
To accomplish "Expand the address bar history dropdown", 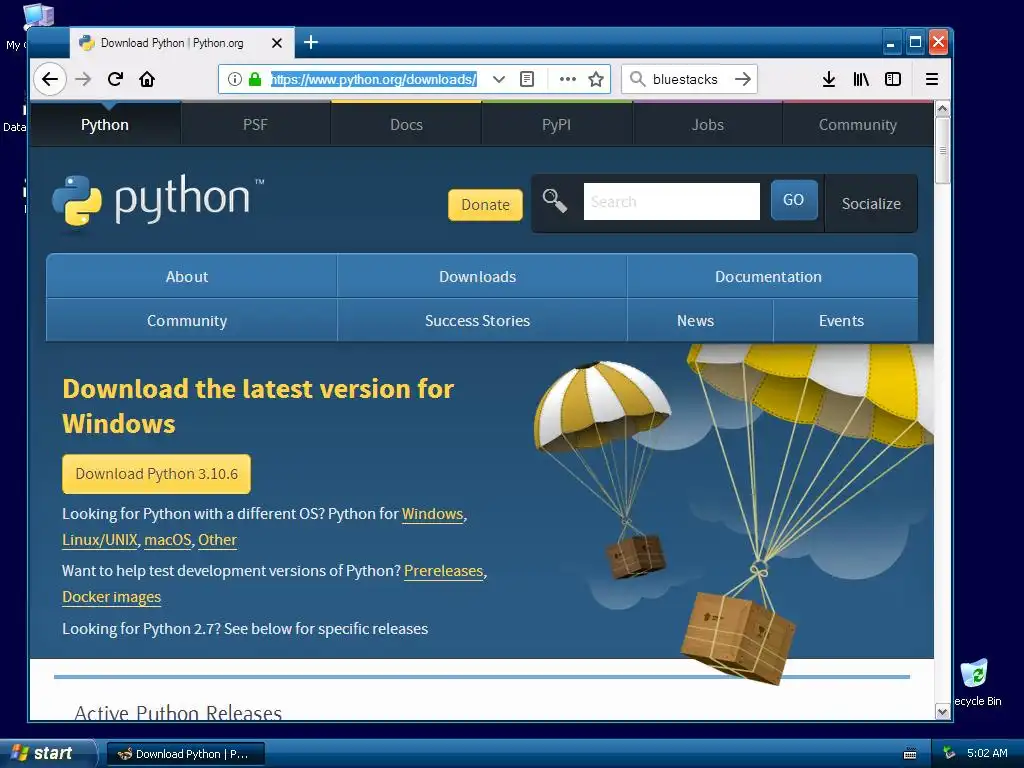I will click(x=498, y=79).
